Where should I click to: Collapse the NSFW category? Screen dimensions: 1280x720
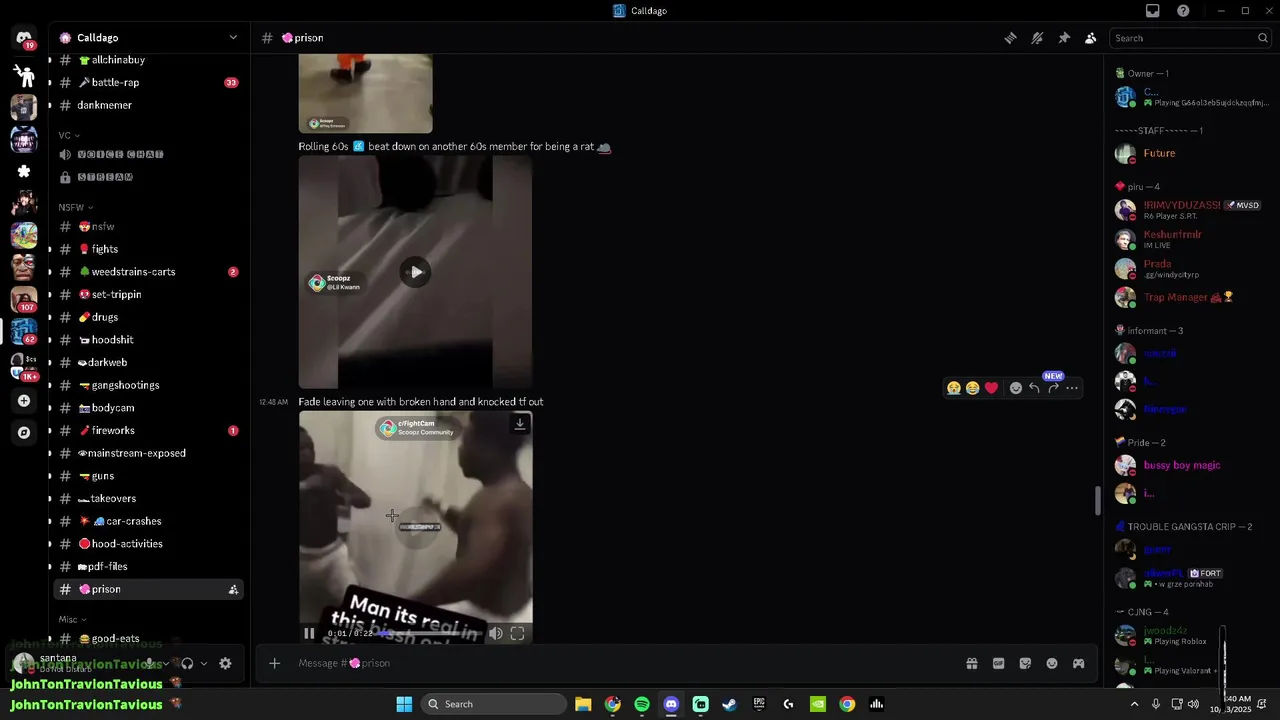[x=74, y=207]
